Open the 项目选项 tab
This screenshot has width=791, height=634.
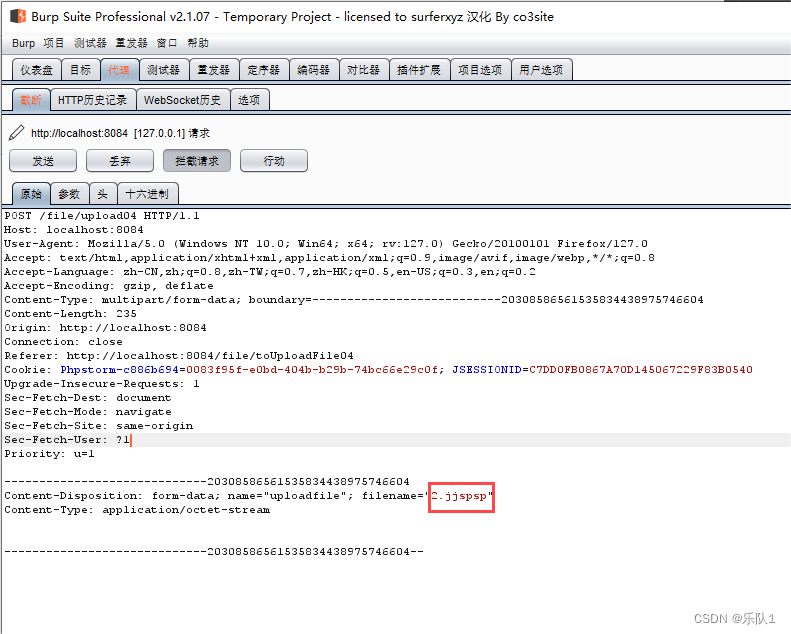coord(480,70)
